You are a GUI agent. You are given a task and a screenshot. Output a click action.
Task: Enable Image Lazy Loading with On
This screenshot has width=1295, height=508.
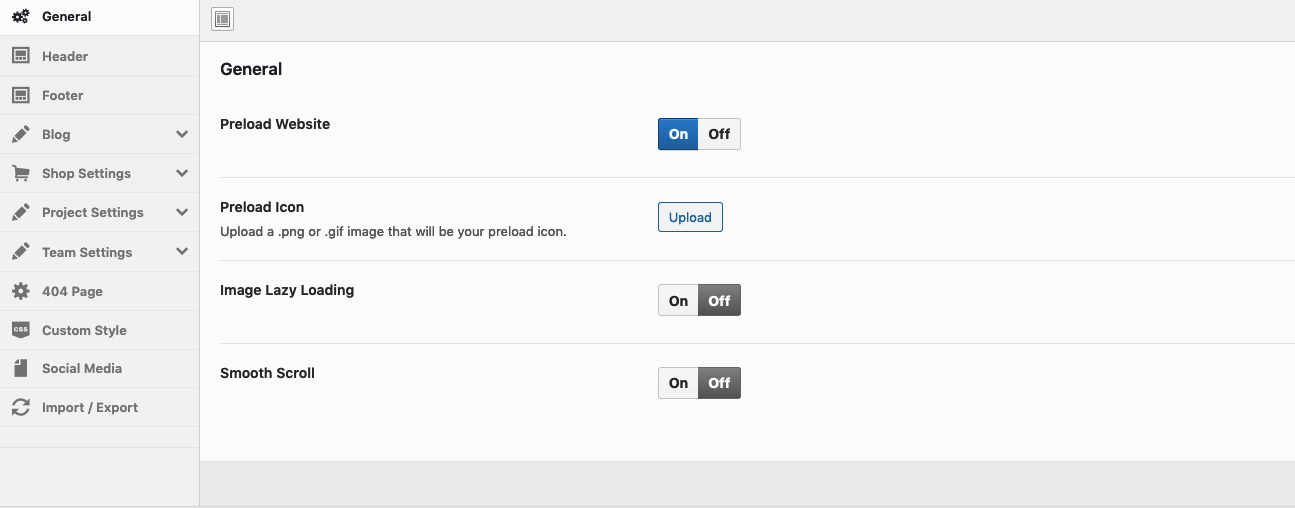[678, 300]
